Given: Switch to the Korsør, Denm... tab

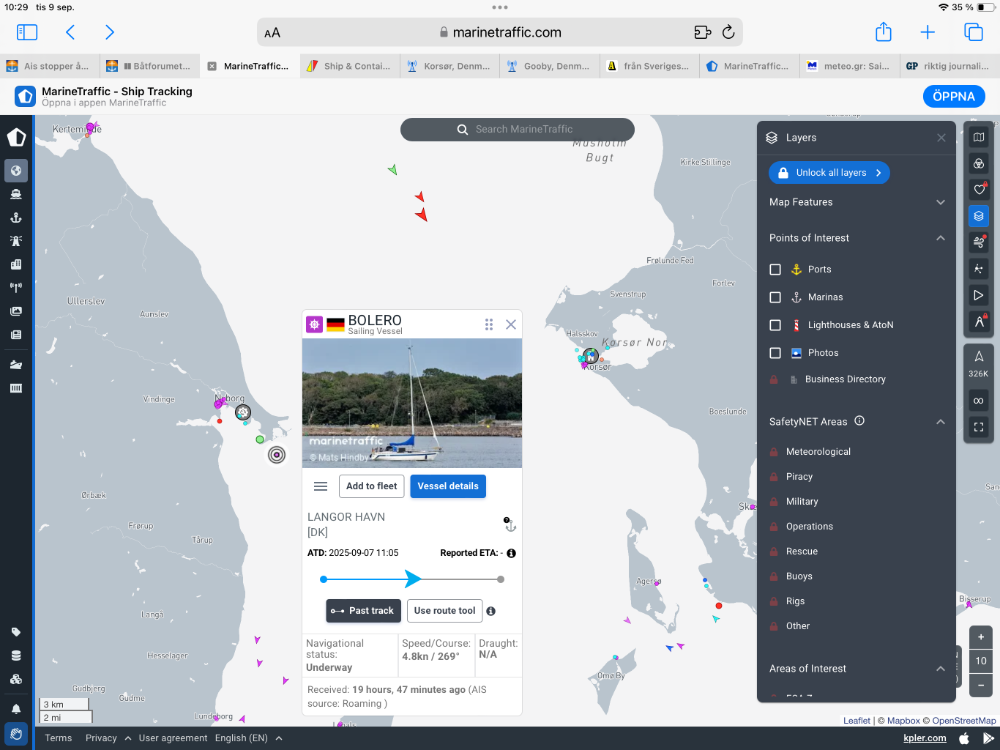Looking at the screenshot, I should click(x=450, y=66).
